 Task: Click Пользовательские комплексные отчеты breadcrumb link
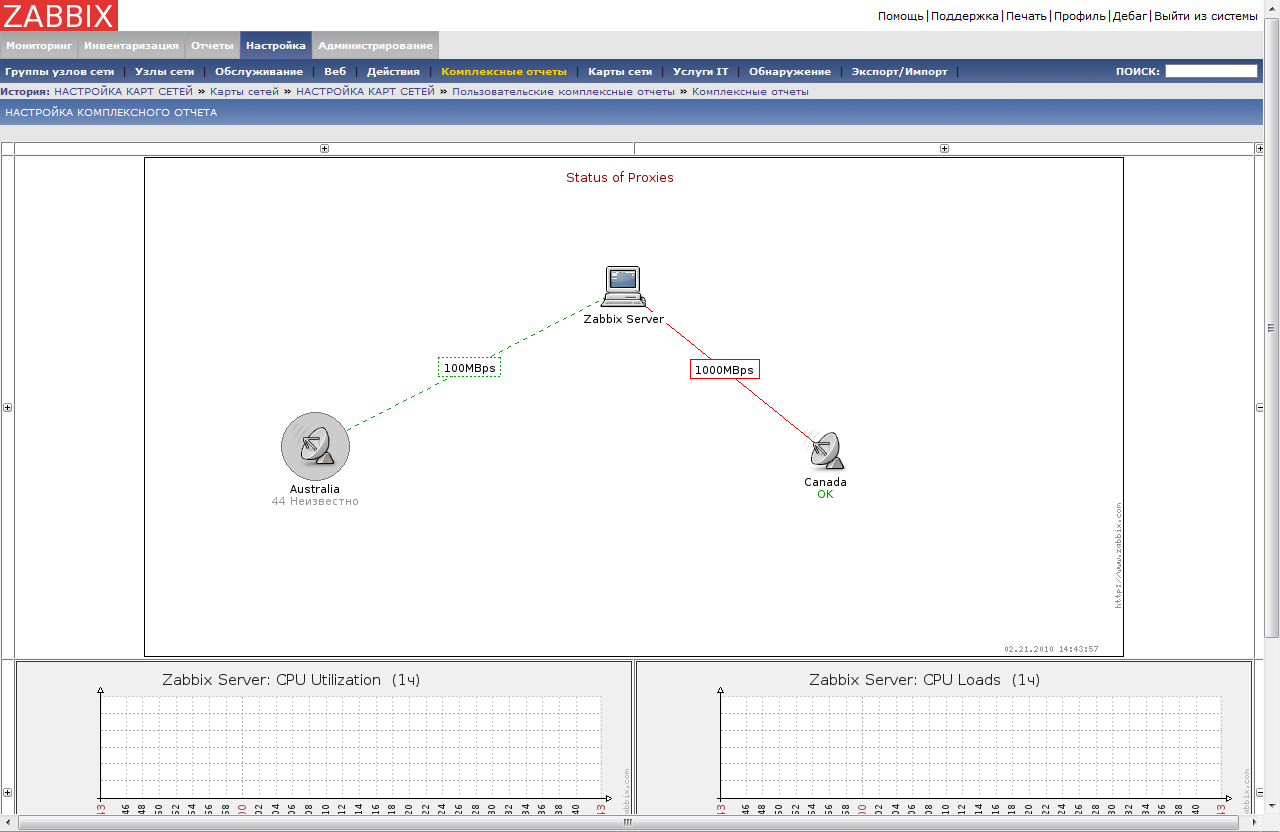(563, 92)
